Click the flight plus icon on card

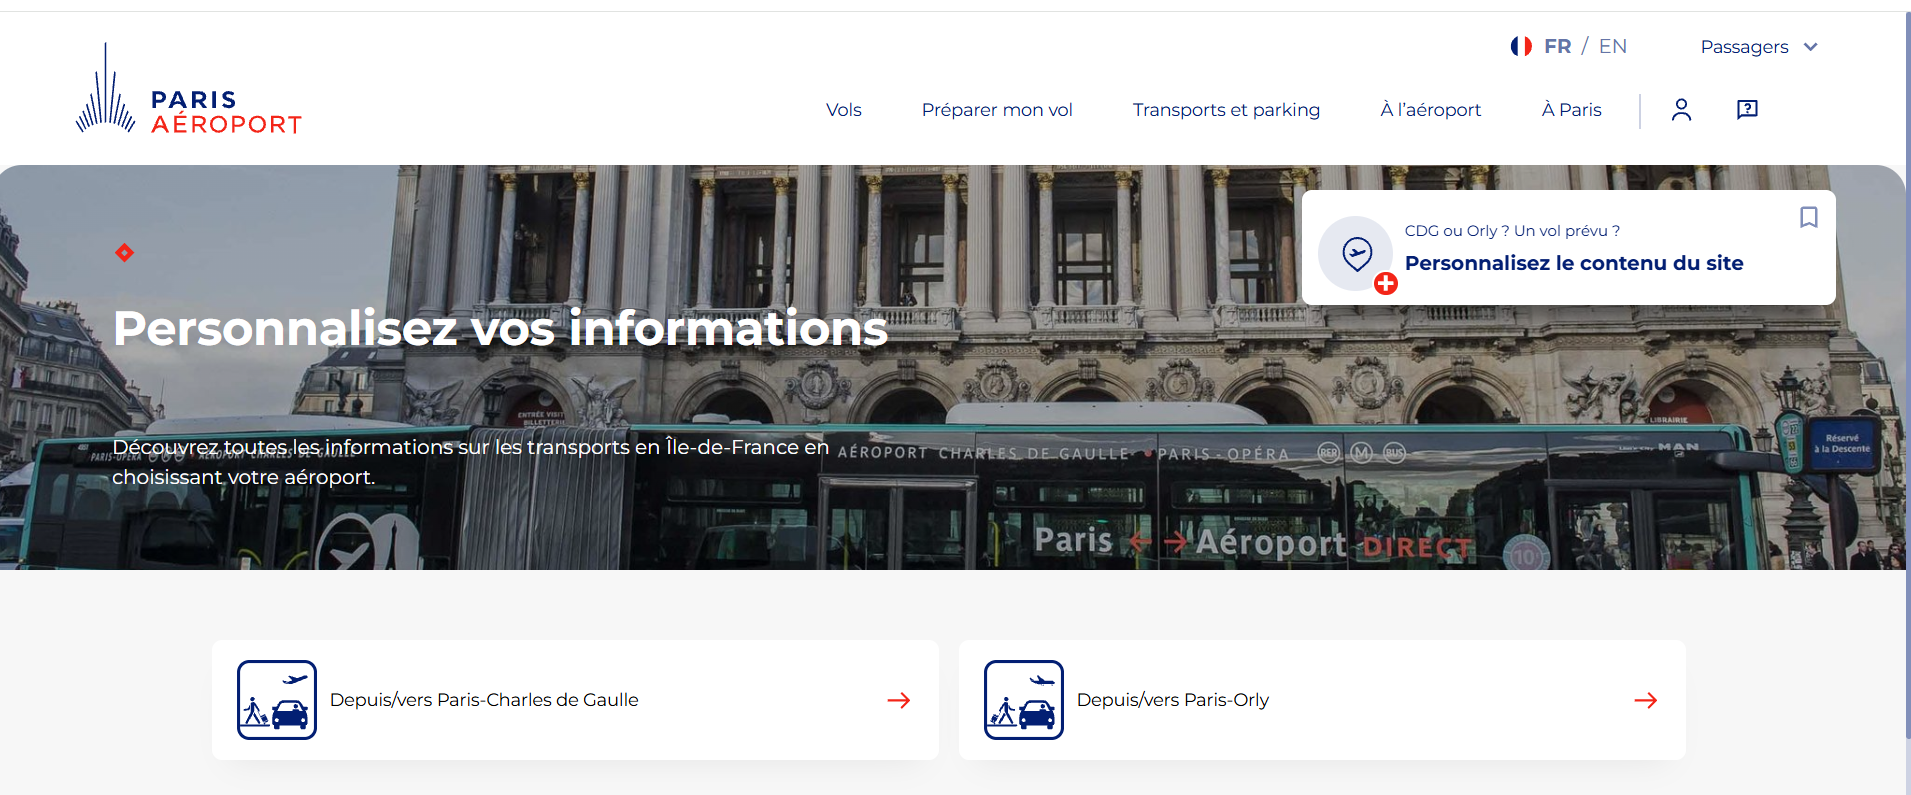(1357, 254)
